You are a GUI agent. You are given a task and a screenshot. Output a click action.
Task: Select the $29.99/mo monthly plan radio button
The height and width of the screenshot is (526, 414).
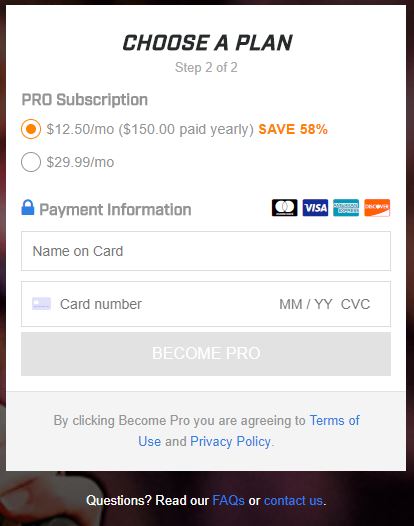coord(31,162)
